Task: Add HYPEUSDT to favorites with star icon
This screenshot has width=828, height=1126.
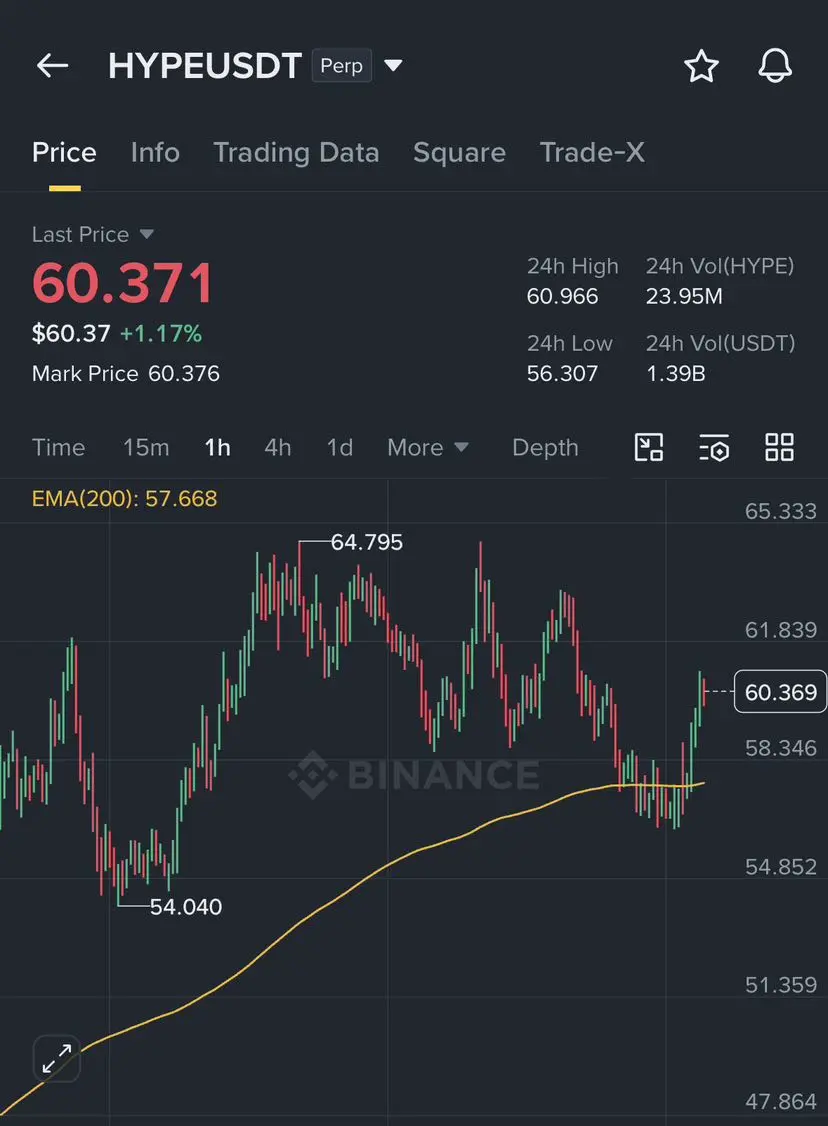Action: coord(701,66)
